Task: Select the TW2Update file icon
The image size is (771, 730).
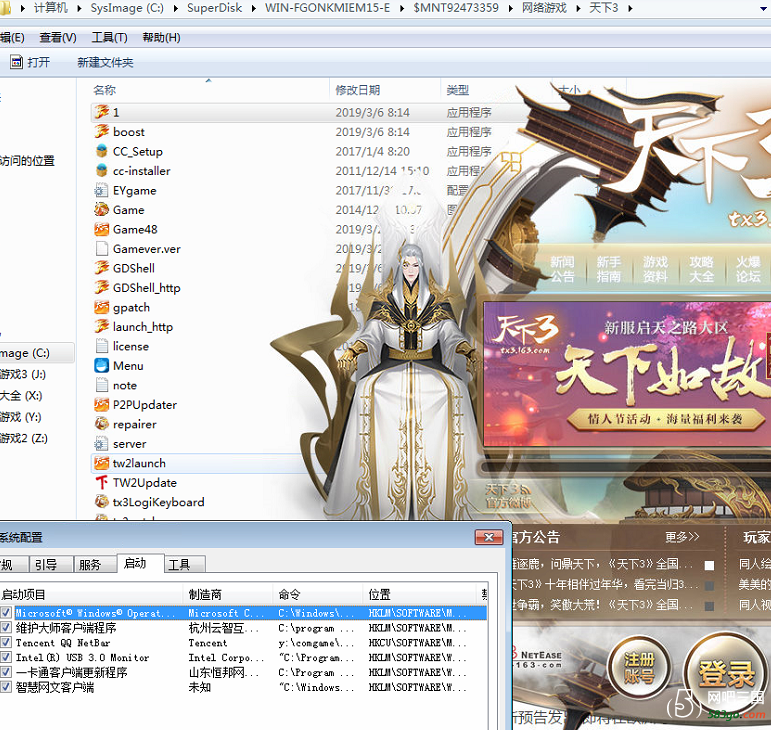Action: [102, 482]
